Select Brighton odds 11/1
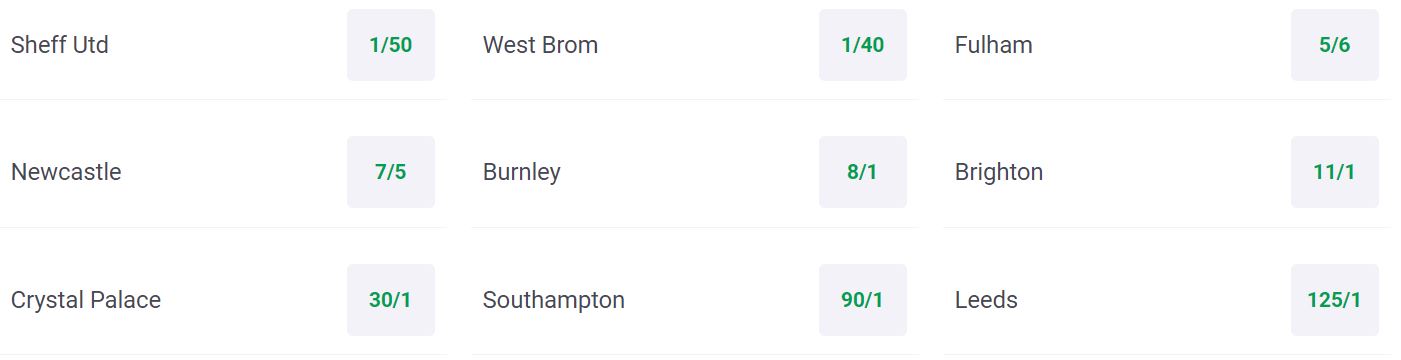The height and width of the screenshot is (360, 1401). coord(1335,172)
